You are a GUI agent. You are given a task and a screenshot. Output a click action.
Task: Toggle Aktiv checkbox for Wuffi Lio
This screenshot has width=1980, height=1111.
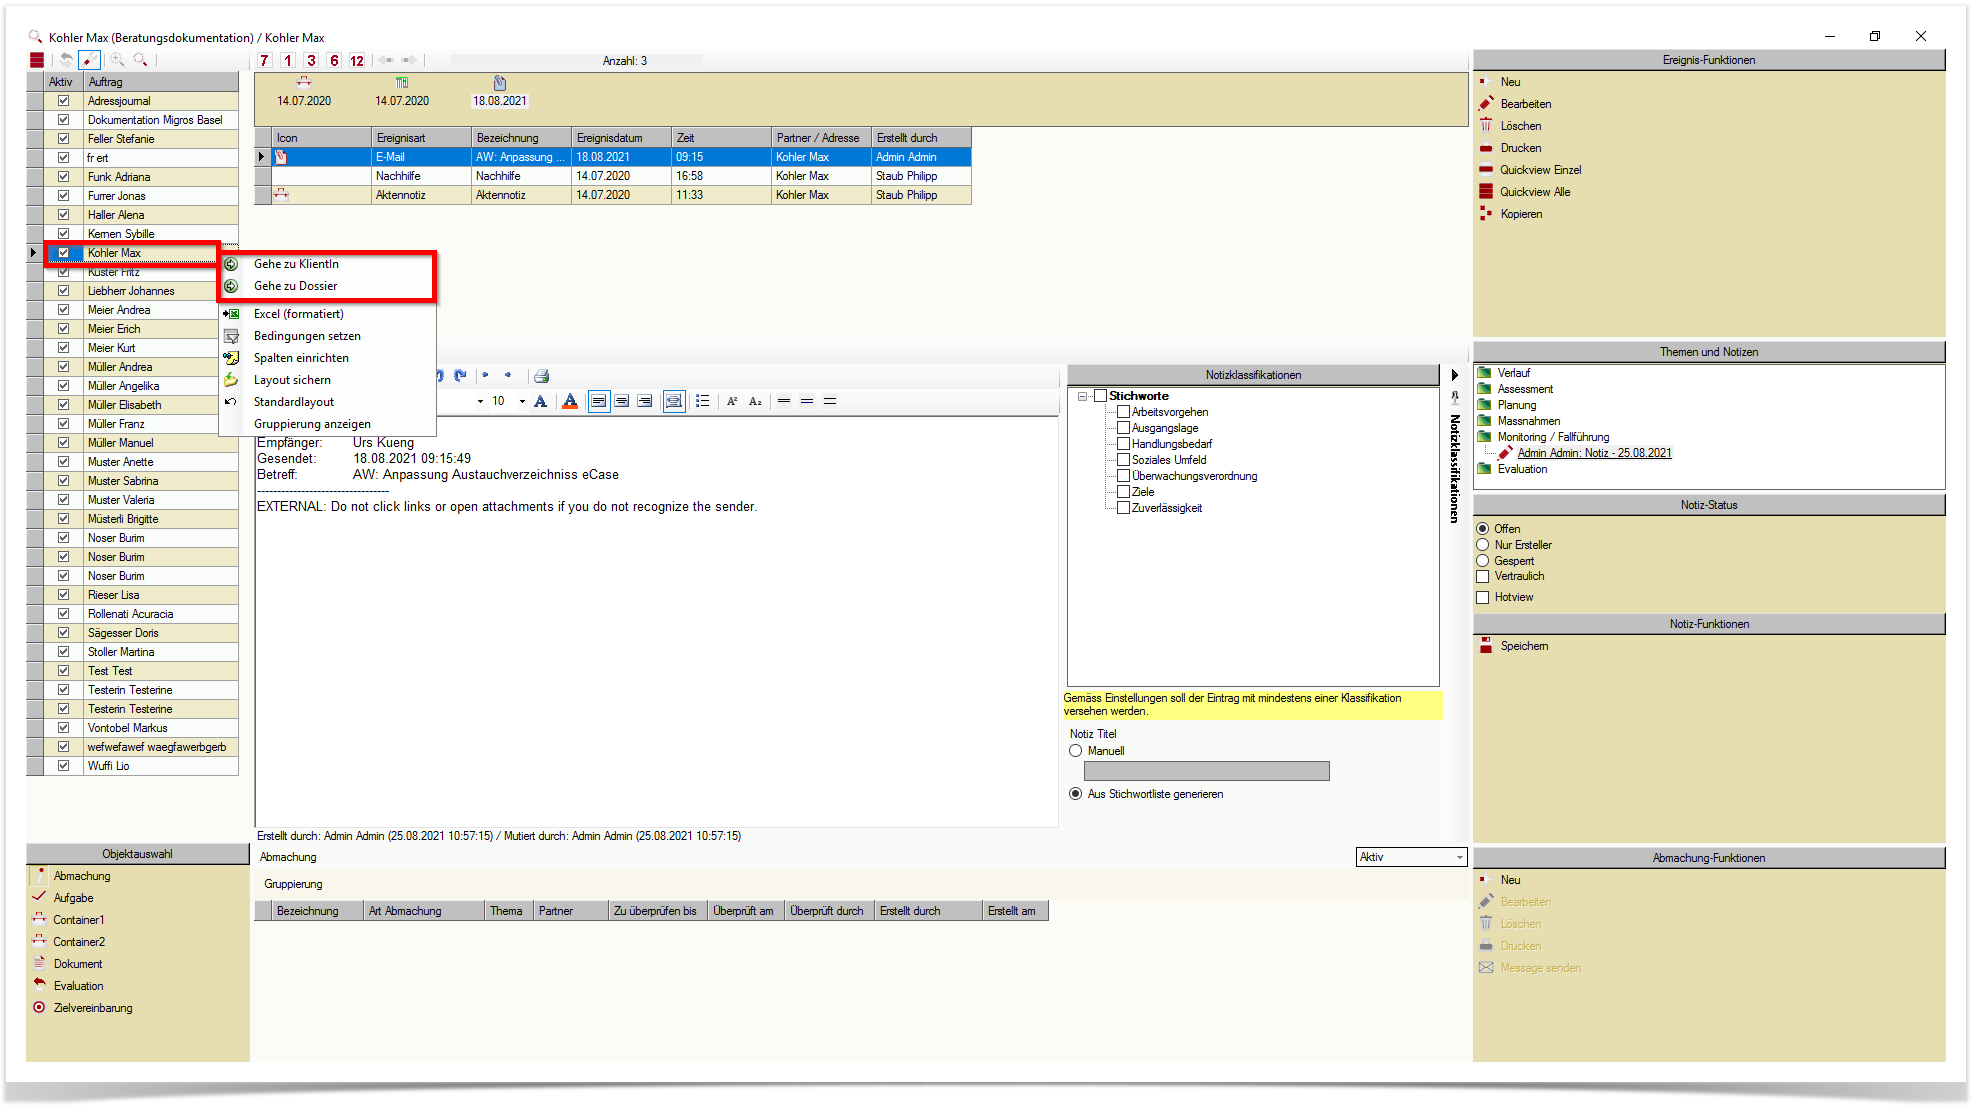63,766
